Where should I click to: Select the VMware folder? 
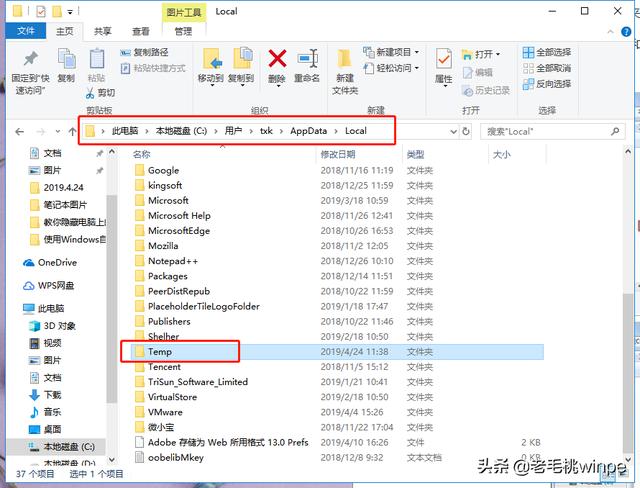(337, 412)
